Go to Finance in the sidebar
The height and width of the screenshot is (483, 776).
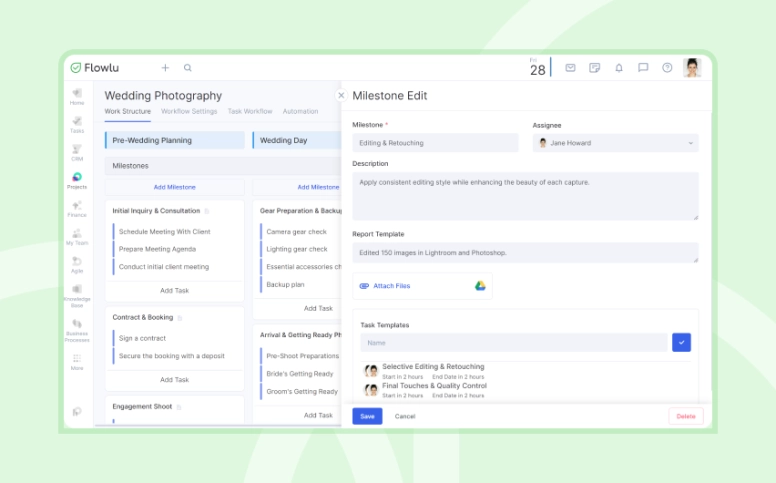(77, 208)
